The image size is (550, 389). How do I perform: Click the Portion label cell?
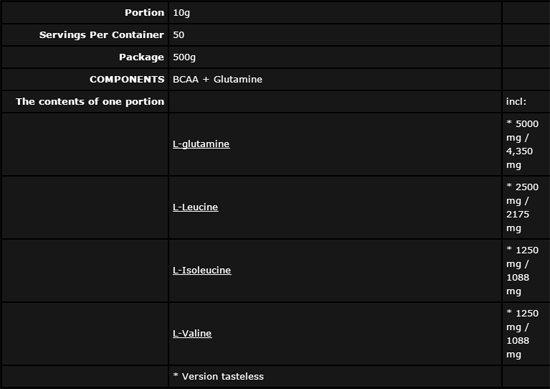tap(85, 13)
